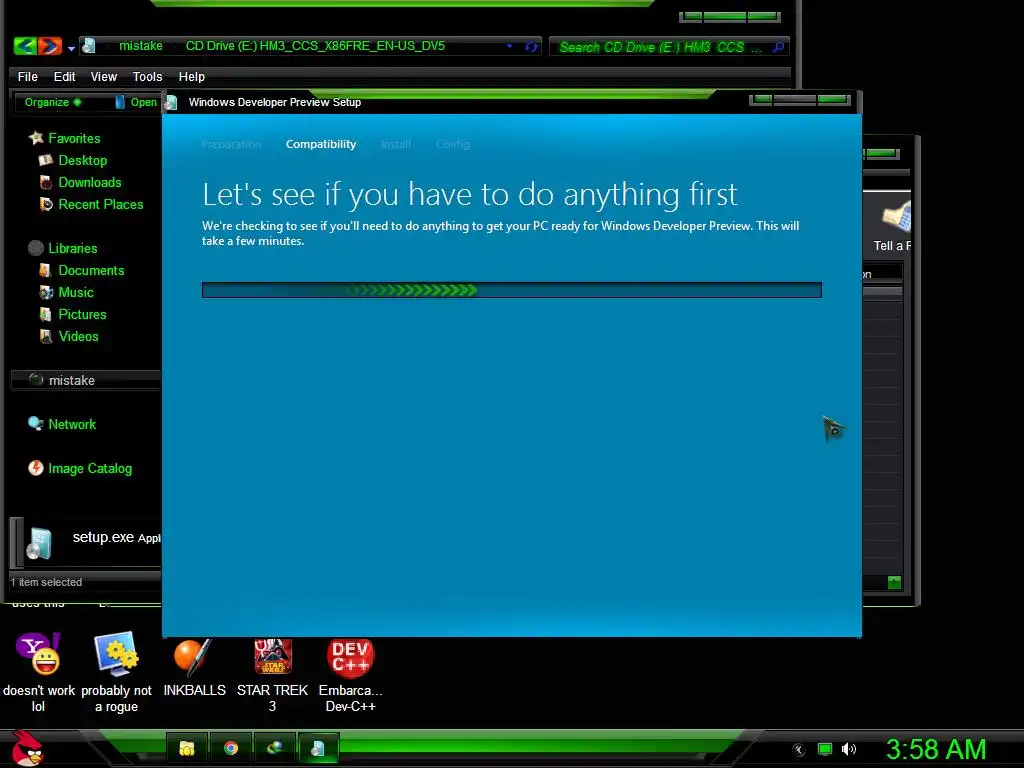1024x768 pixels.
Task: Show hidden tray icons arrow
Action: [799, 750]
